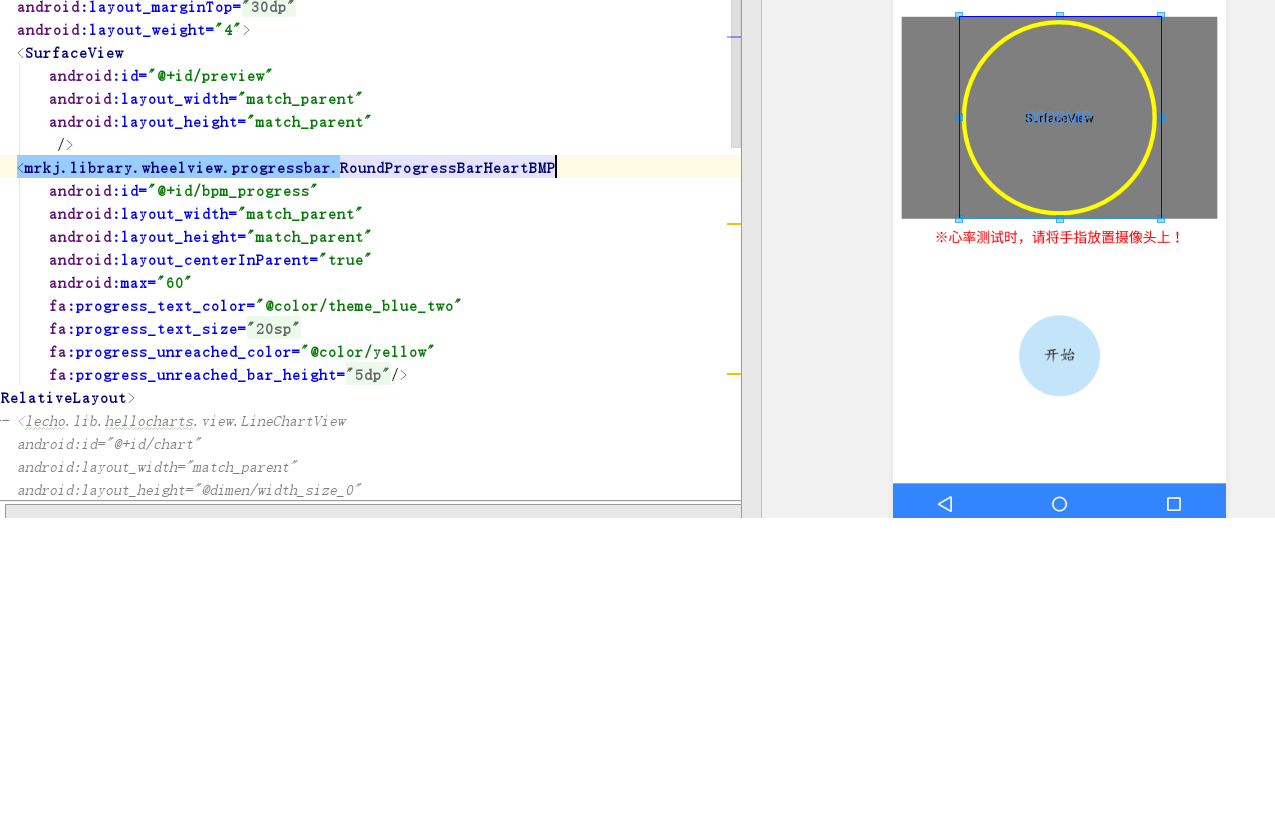The width and height of the screenshot is (1275, 840).
Task: Tap the Android recent apps square icon
Action: point(1174,504)
